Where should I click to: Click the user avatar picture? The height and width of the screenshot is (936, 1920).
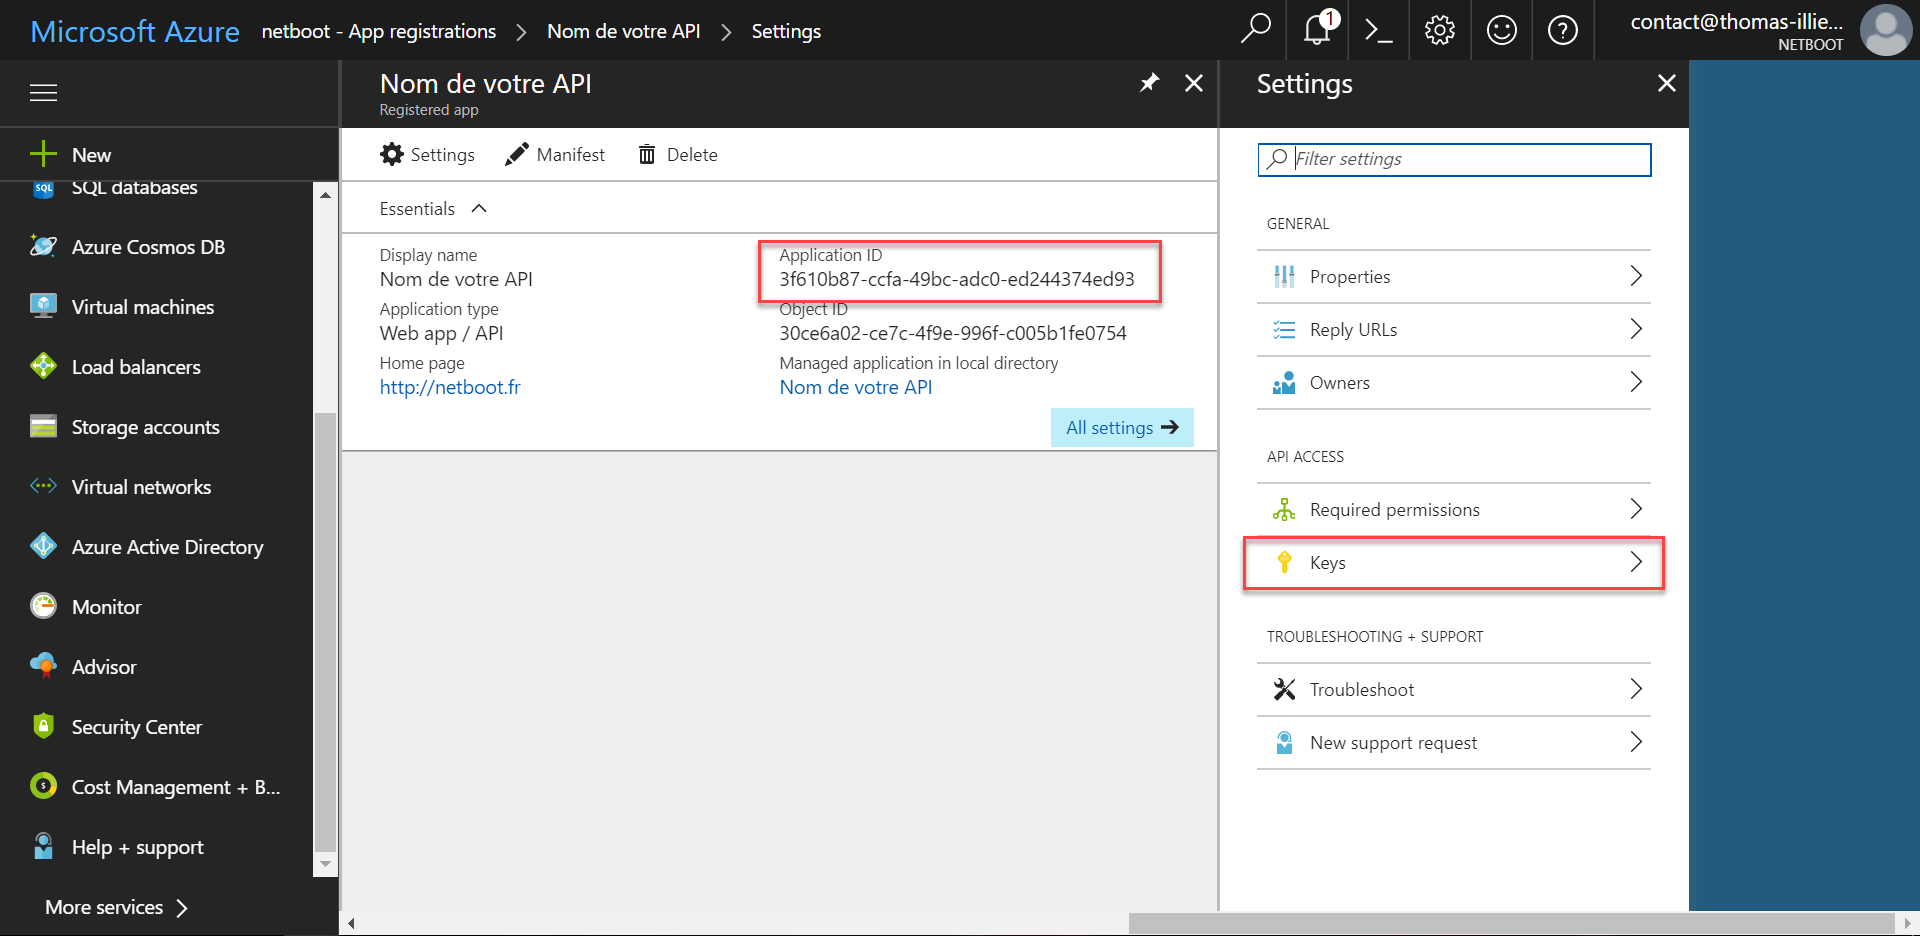[1886, 30]
